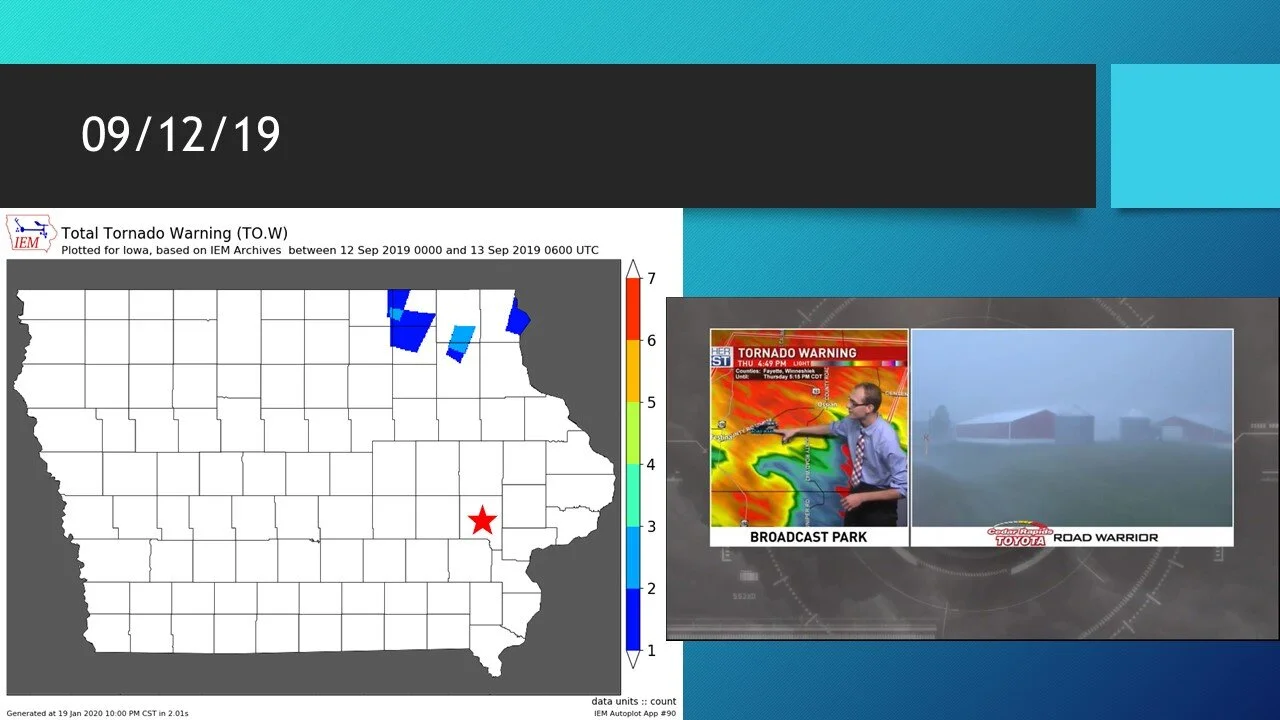
Task: Click the downward arrow beneath the color bar
Action: (x=633, y=659)
